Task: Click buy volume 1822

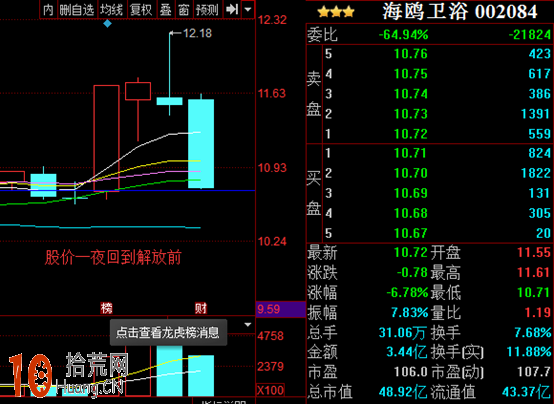Action: point(536,173)
